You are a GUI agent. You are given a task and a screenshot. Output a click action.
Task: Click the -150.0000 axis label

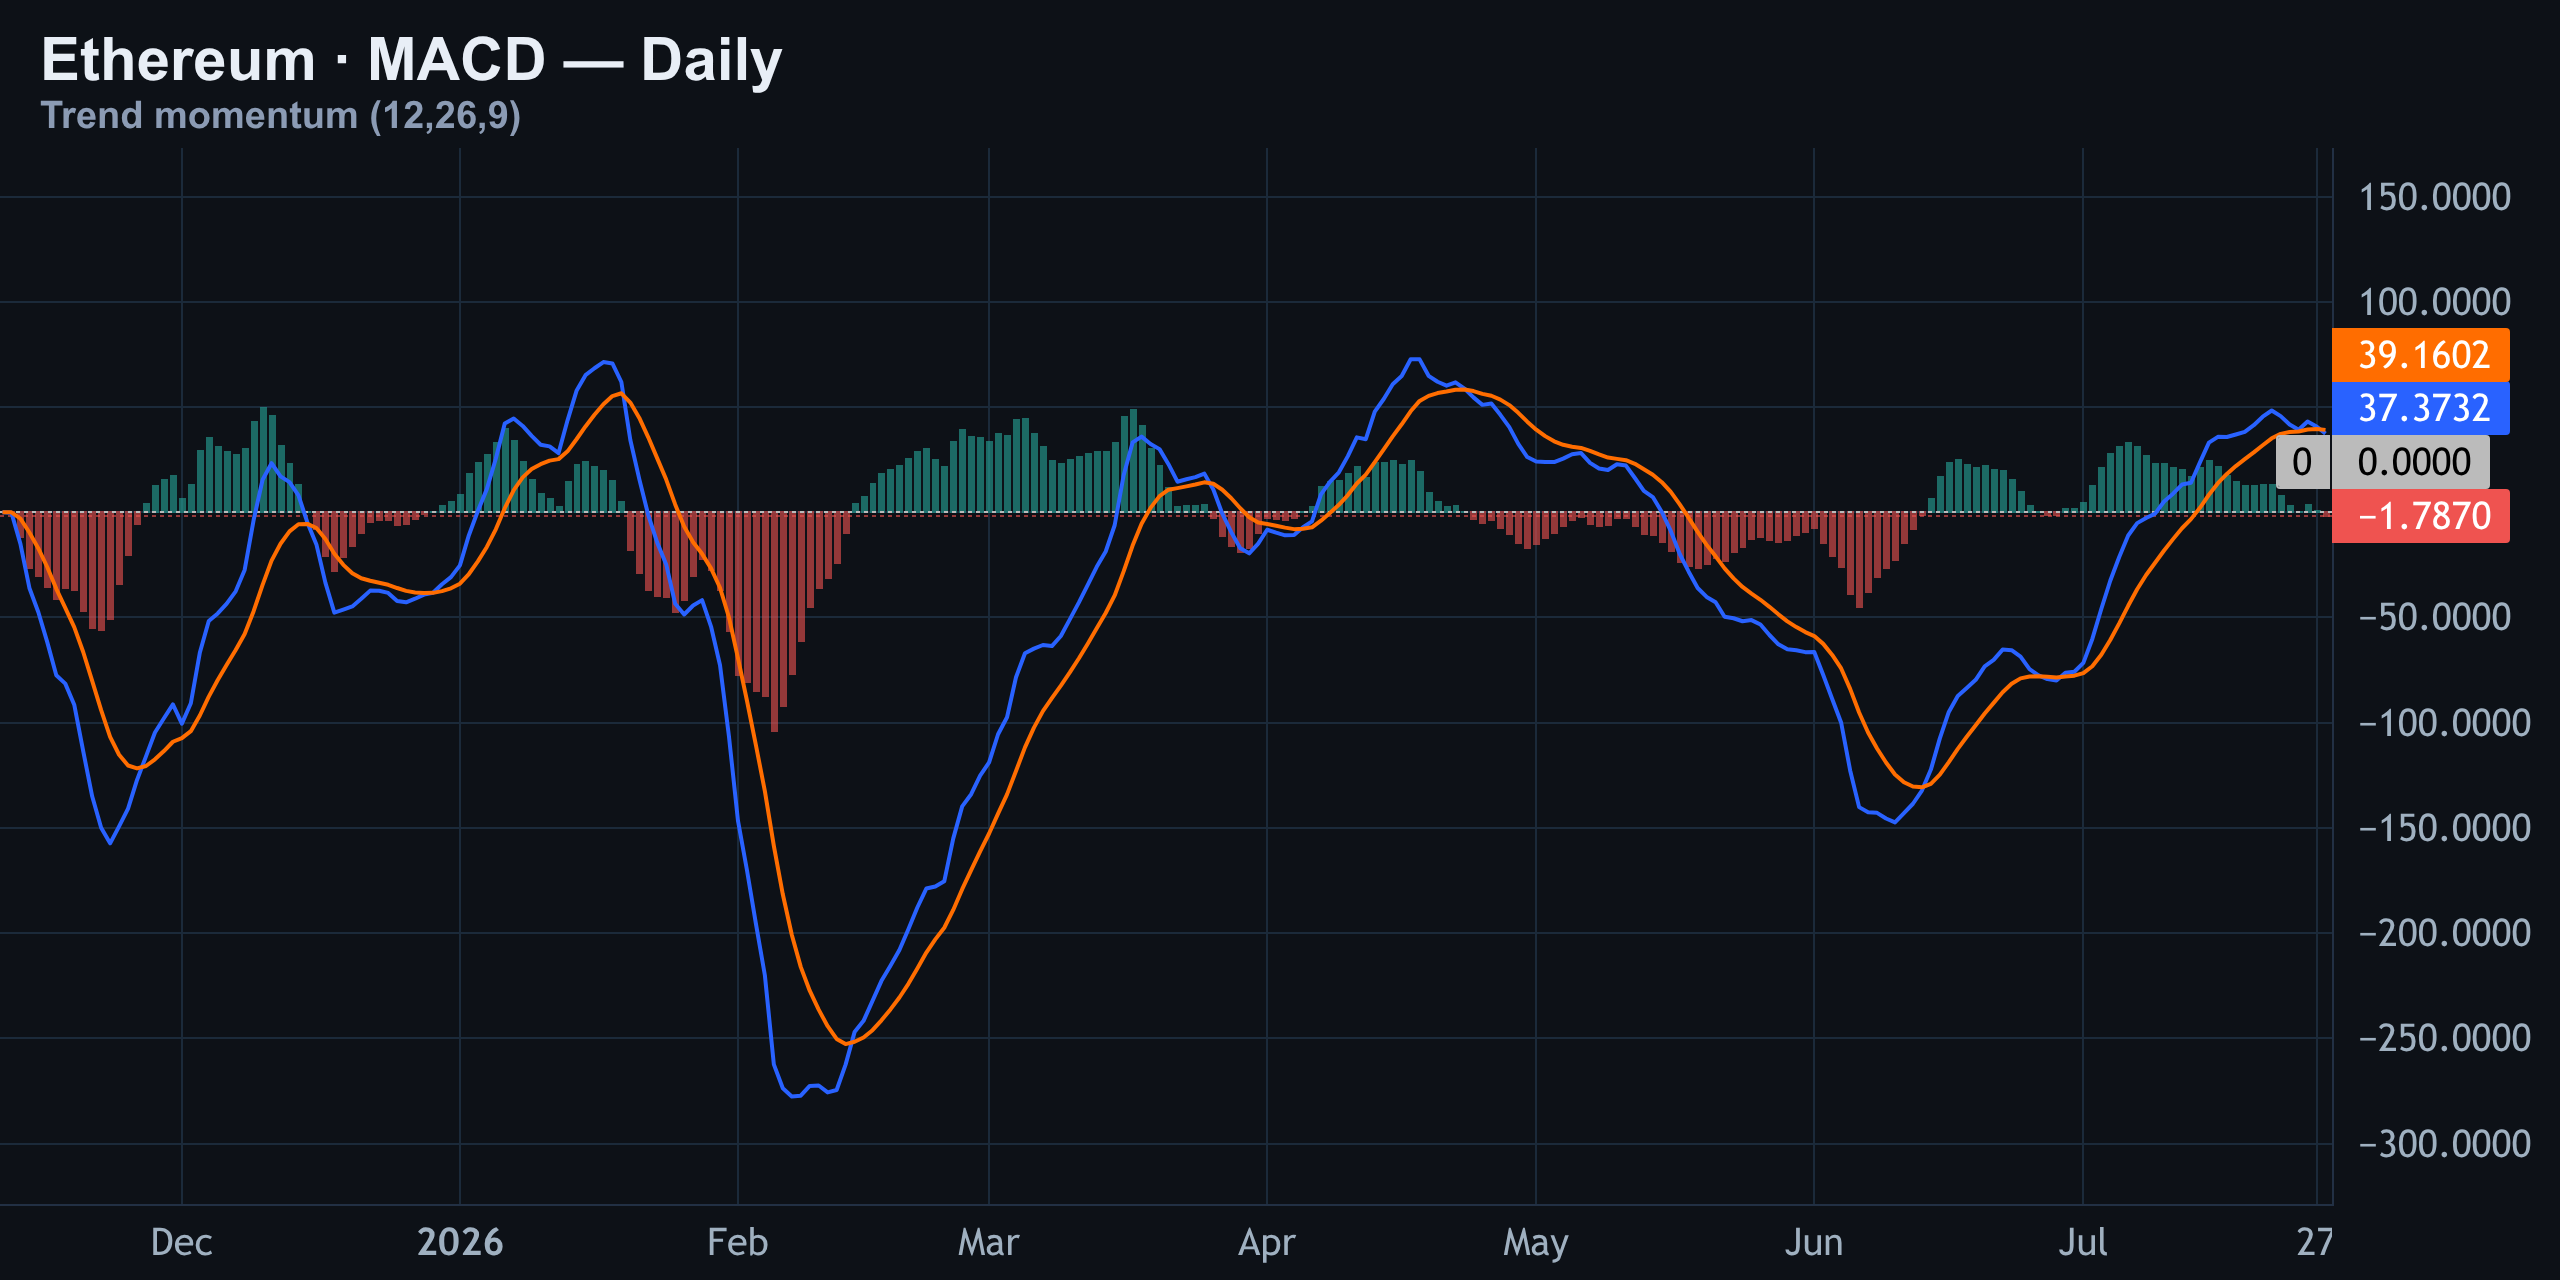[2445, 828]
